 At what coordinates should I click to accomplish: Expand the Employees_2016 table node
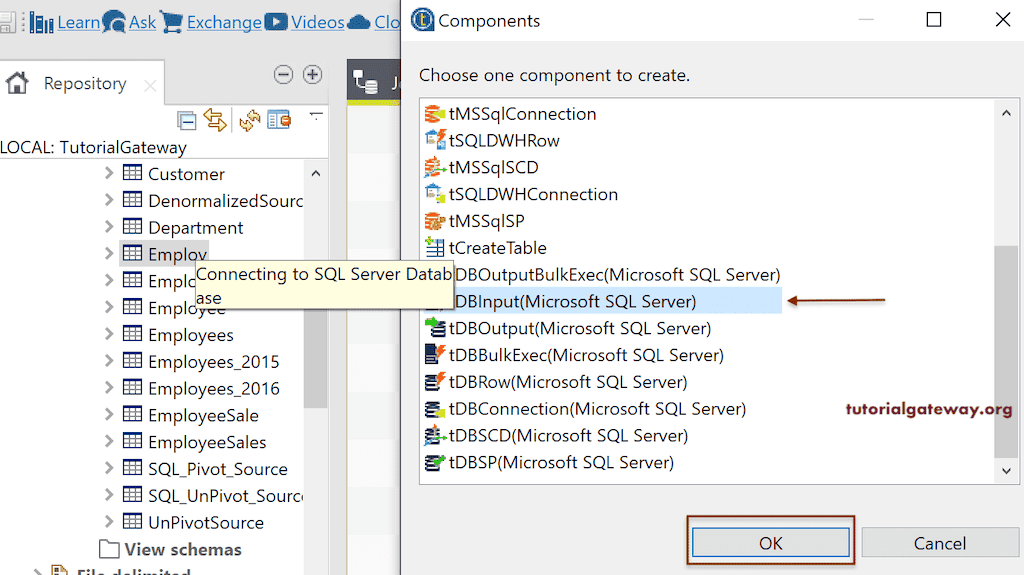(108, 387)
